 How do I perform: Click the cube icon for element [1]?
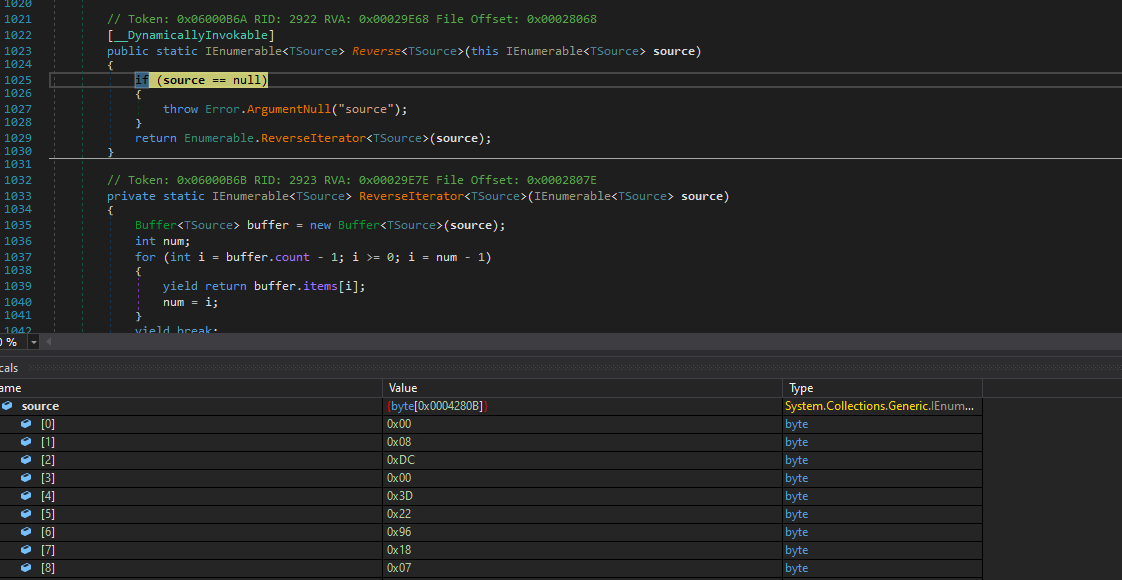point(26,441)
